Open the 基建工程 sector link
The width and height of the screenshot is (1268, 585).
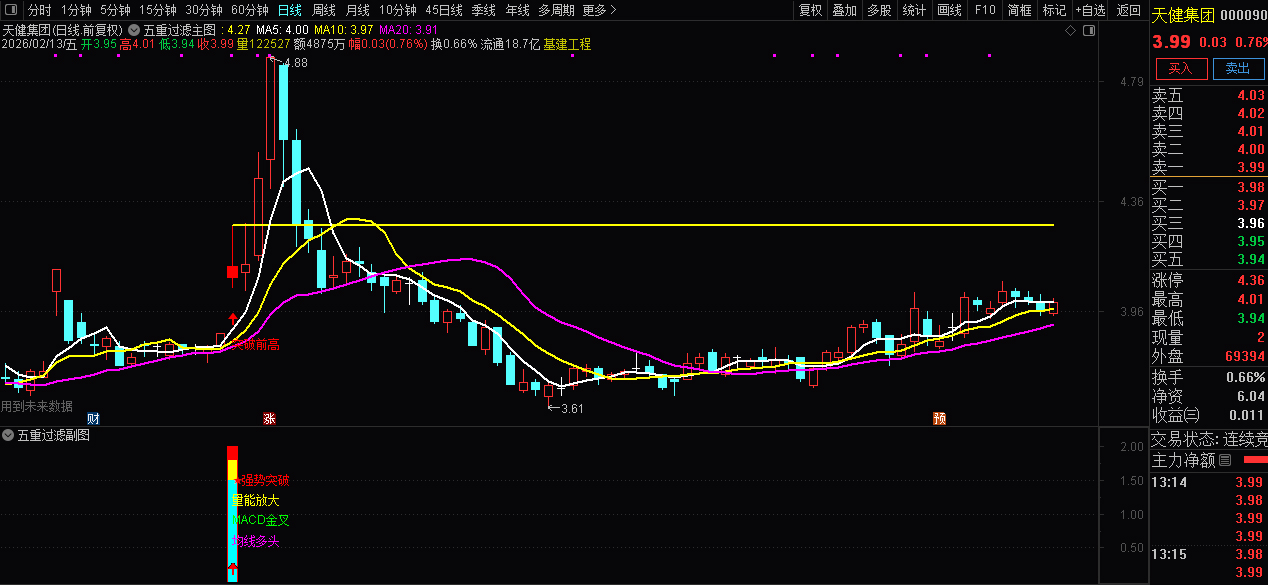click(567, 45)
